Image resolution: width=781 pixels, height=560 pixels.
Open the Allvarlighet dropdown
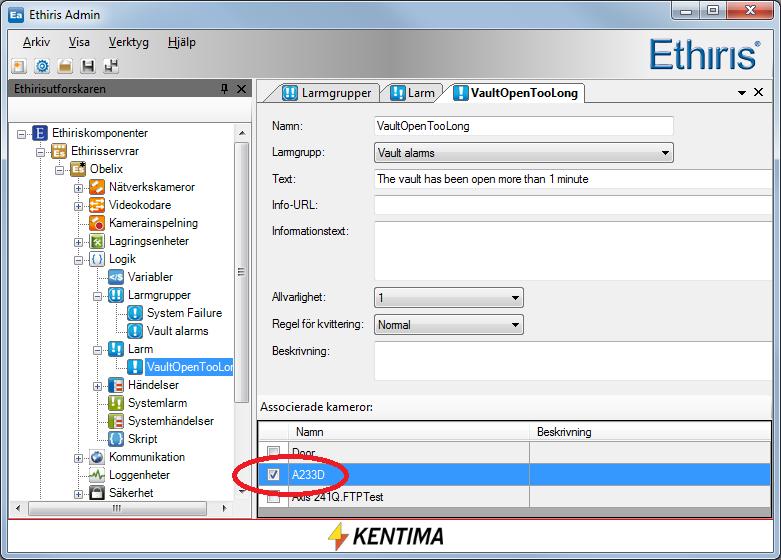coord(516,298)
